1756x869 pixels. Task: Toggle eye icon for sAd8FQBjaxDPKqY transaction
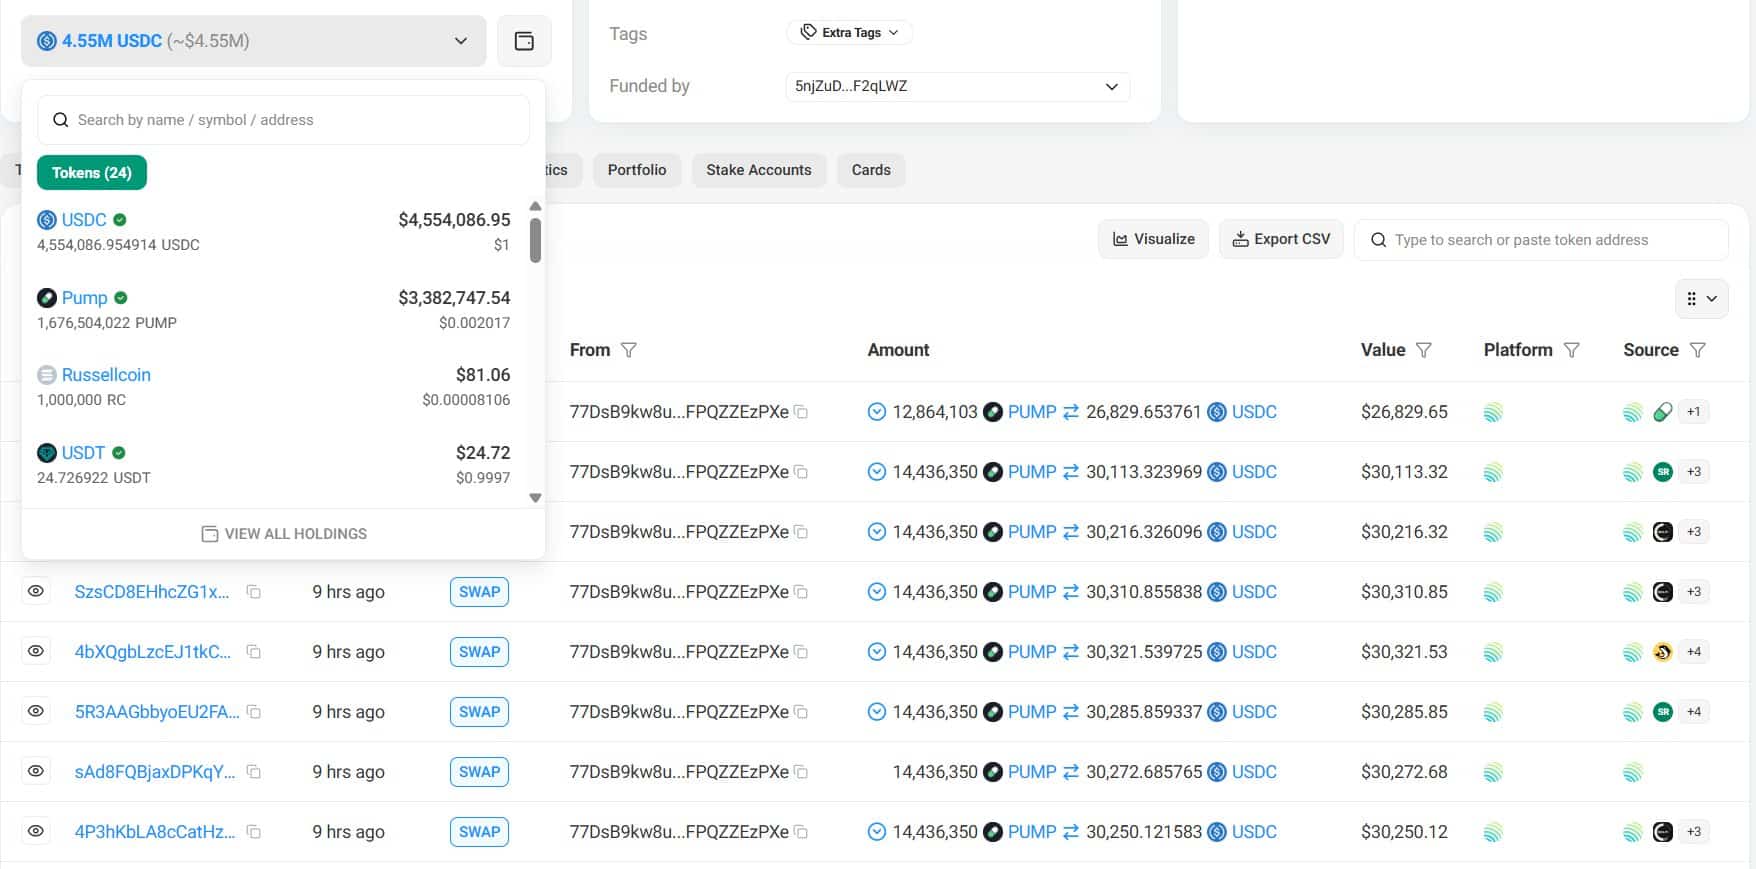[36, 772]
